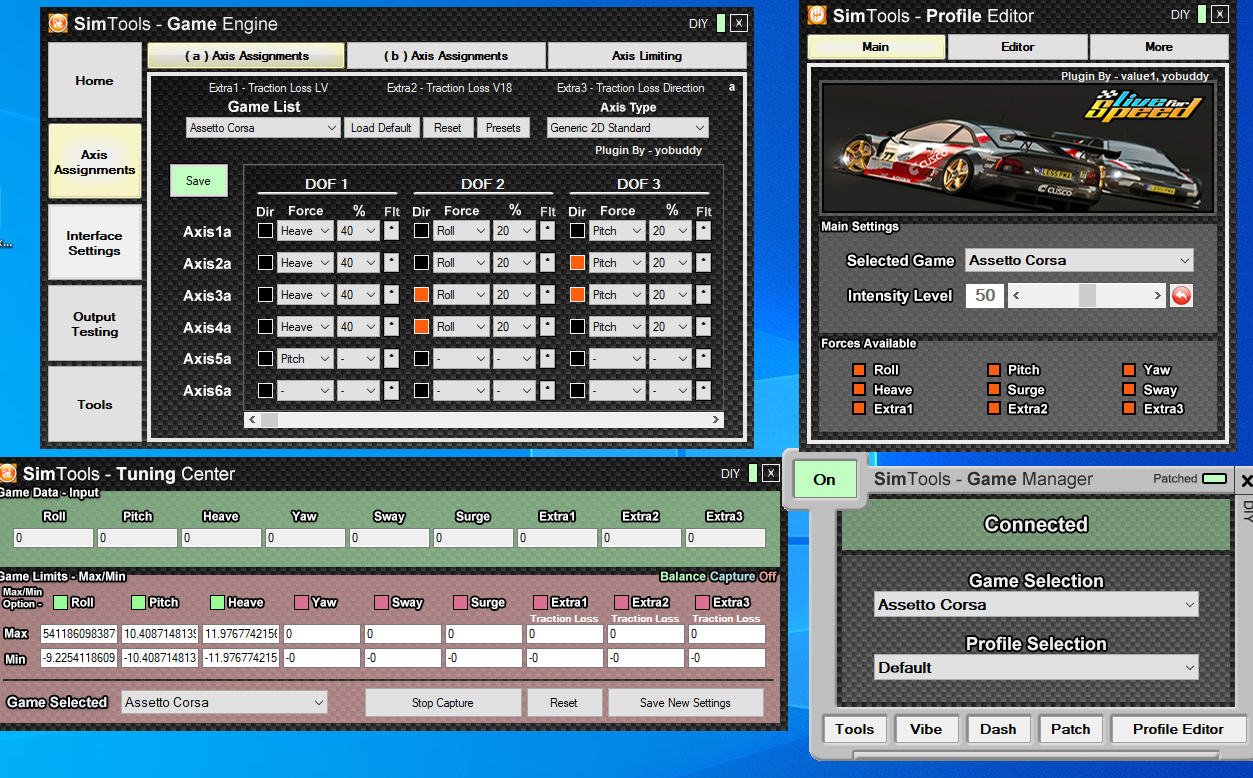Toggle Pitch Max/Min option in Tuning Center
Screen dimensions: 1253x778
pos(138,603)
